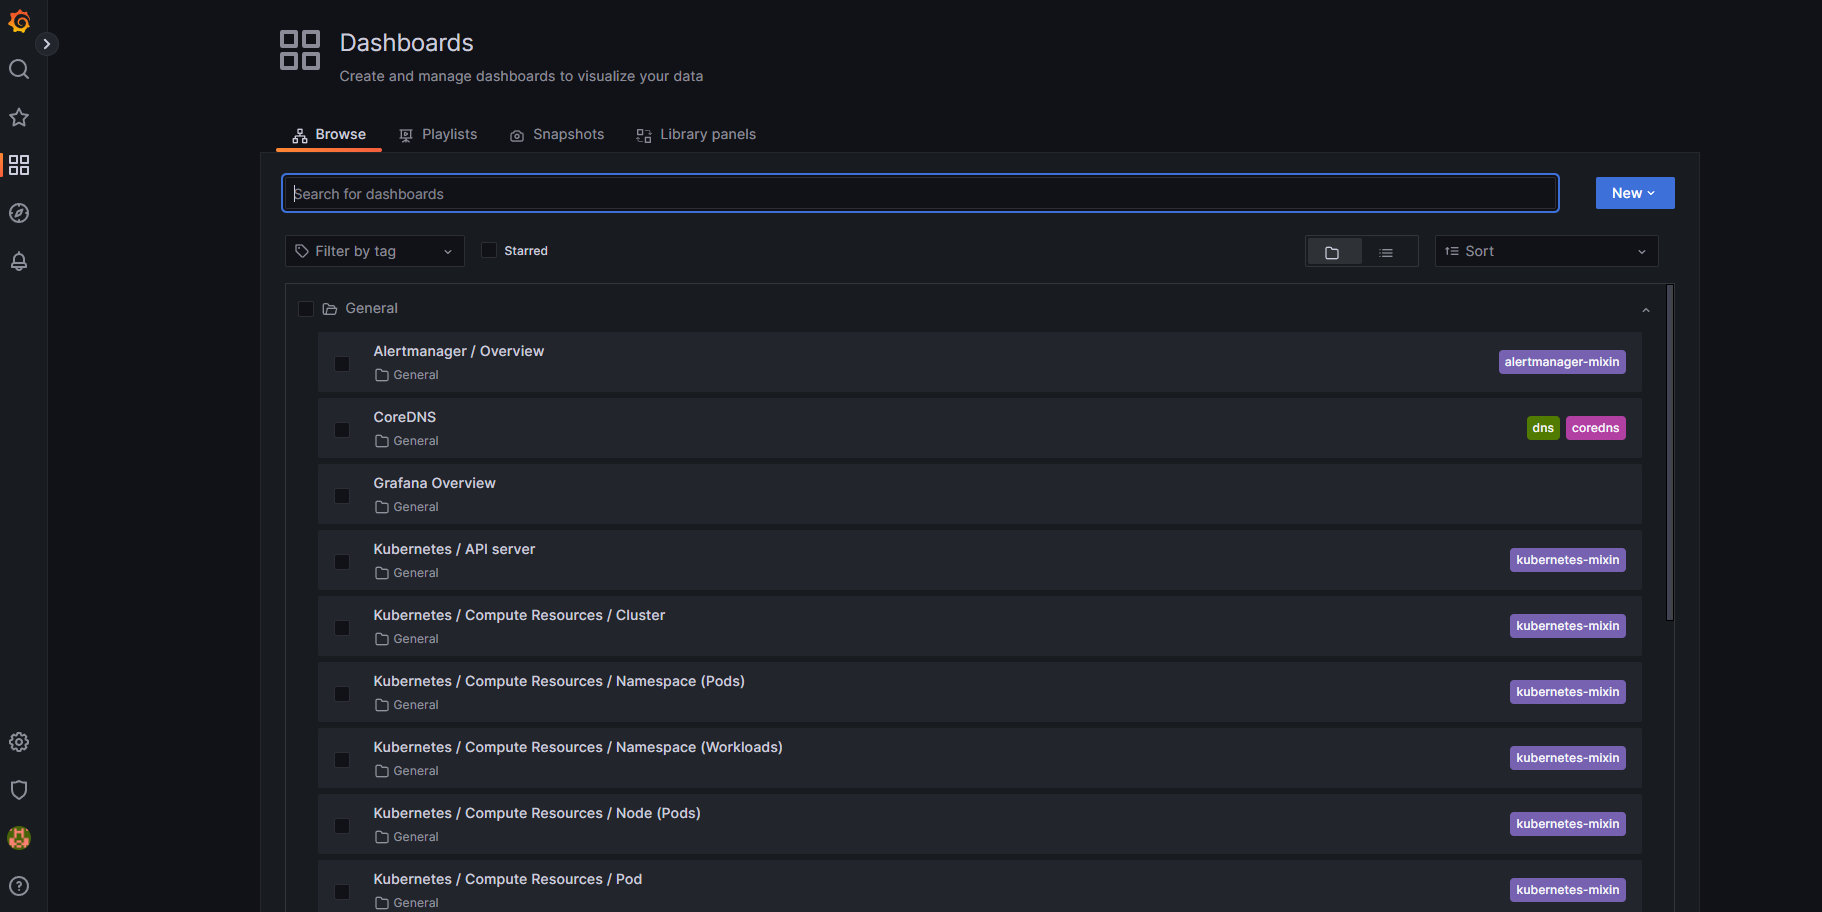Open the Filter by tag dropdown
Screen dimensions: 1822x912
point(375,251)
